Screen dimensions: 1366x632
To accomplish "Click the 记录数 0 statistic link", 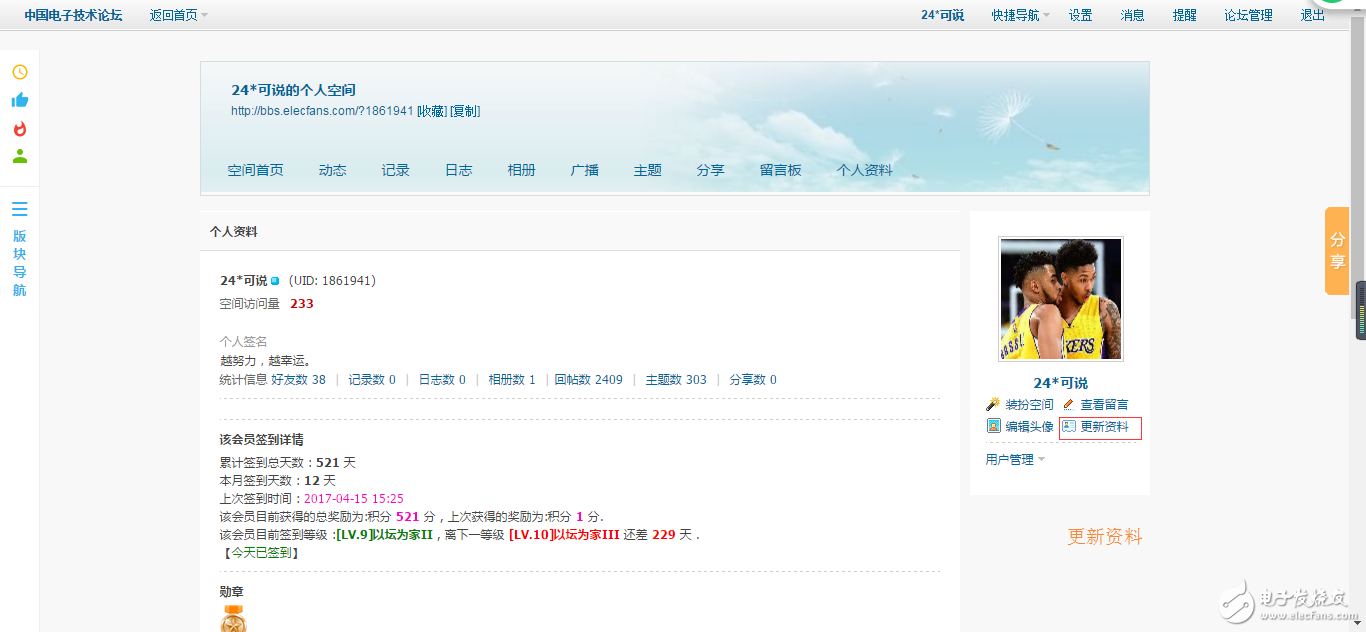I will (x=372, y=380).
